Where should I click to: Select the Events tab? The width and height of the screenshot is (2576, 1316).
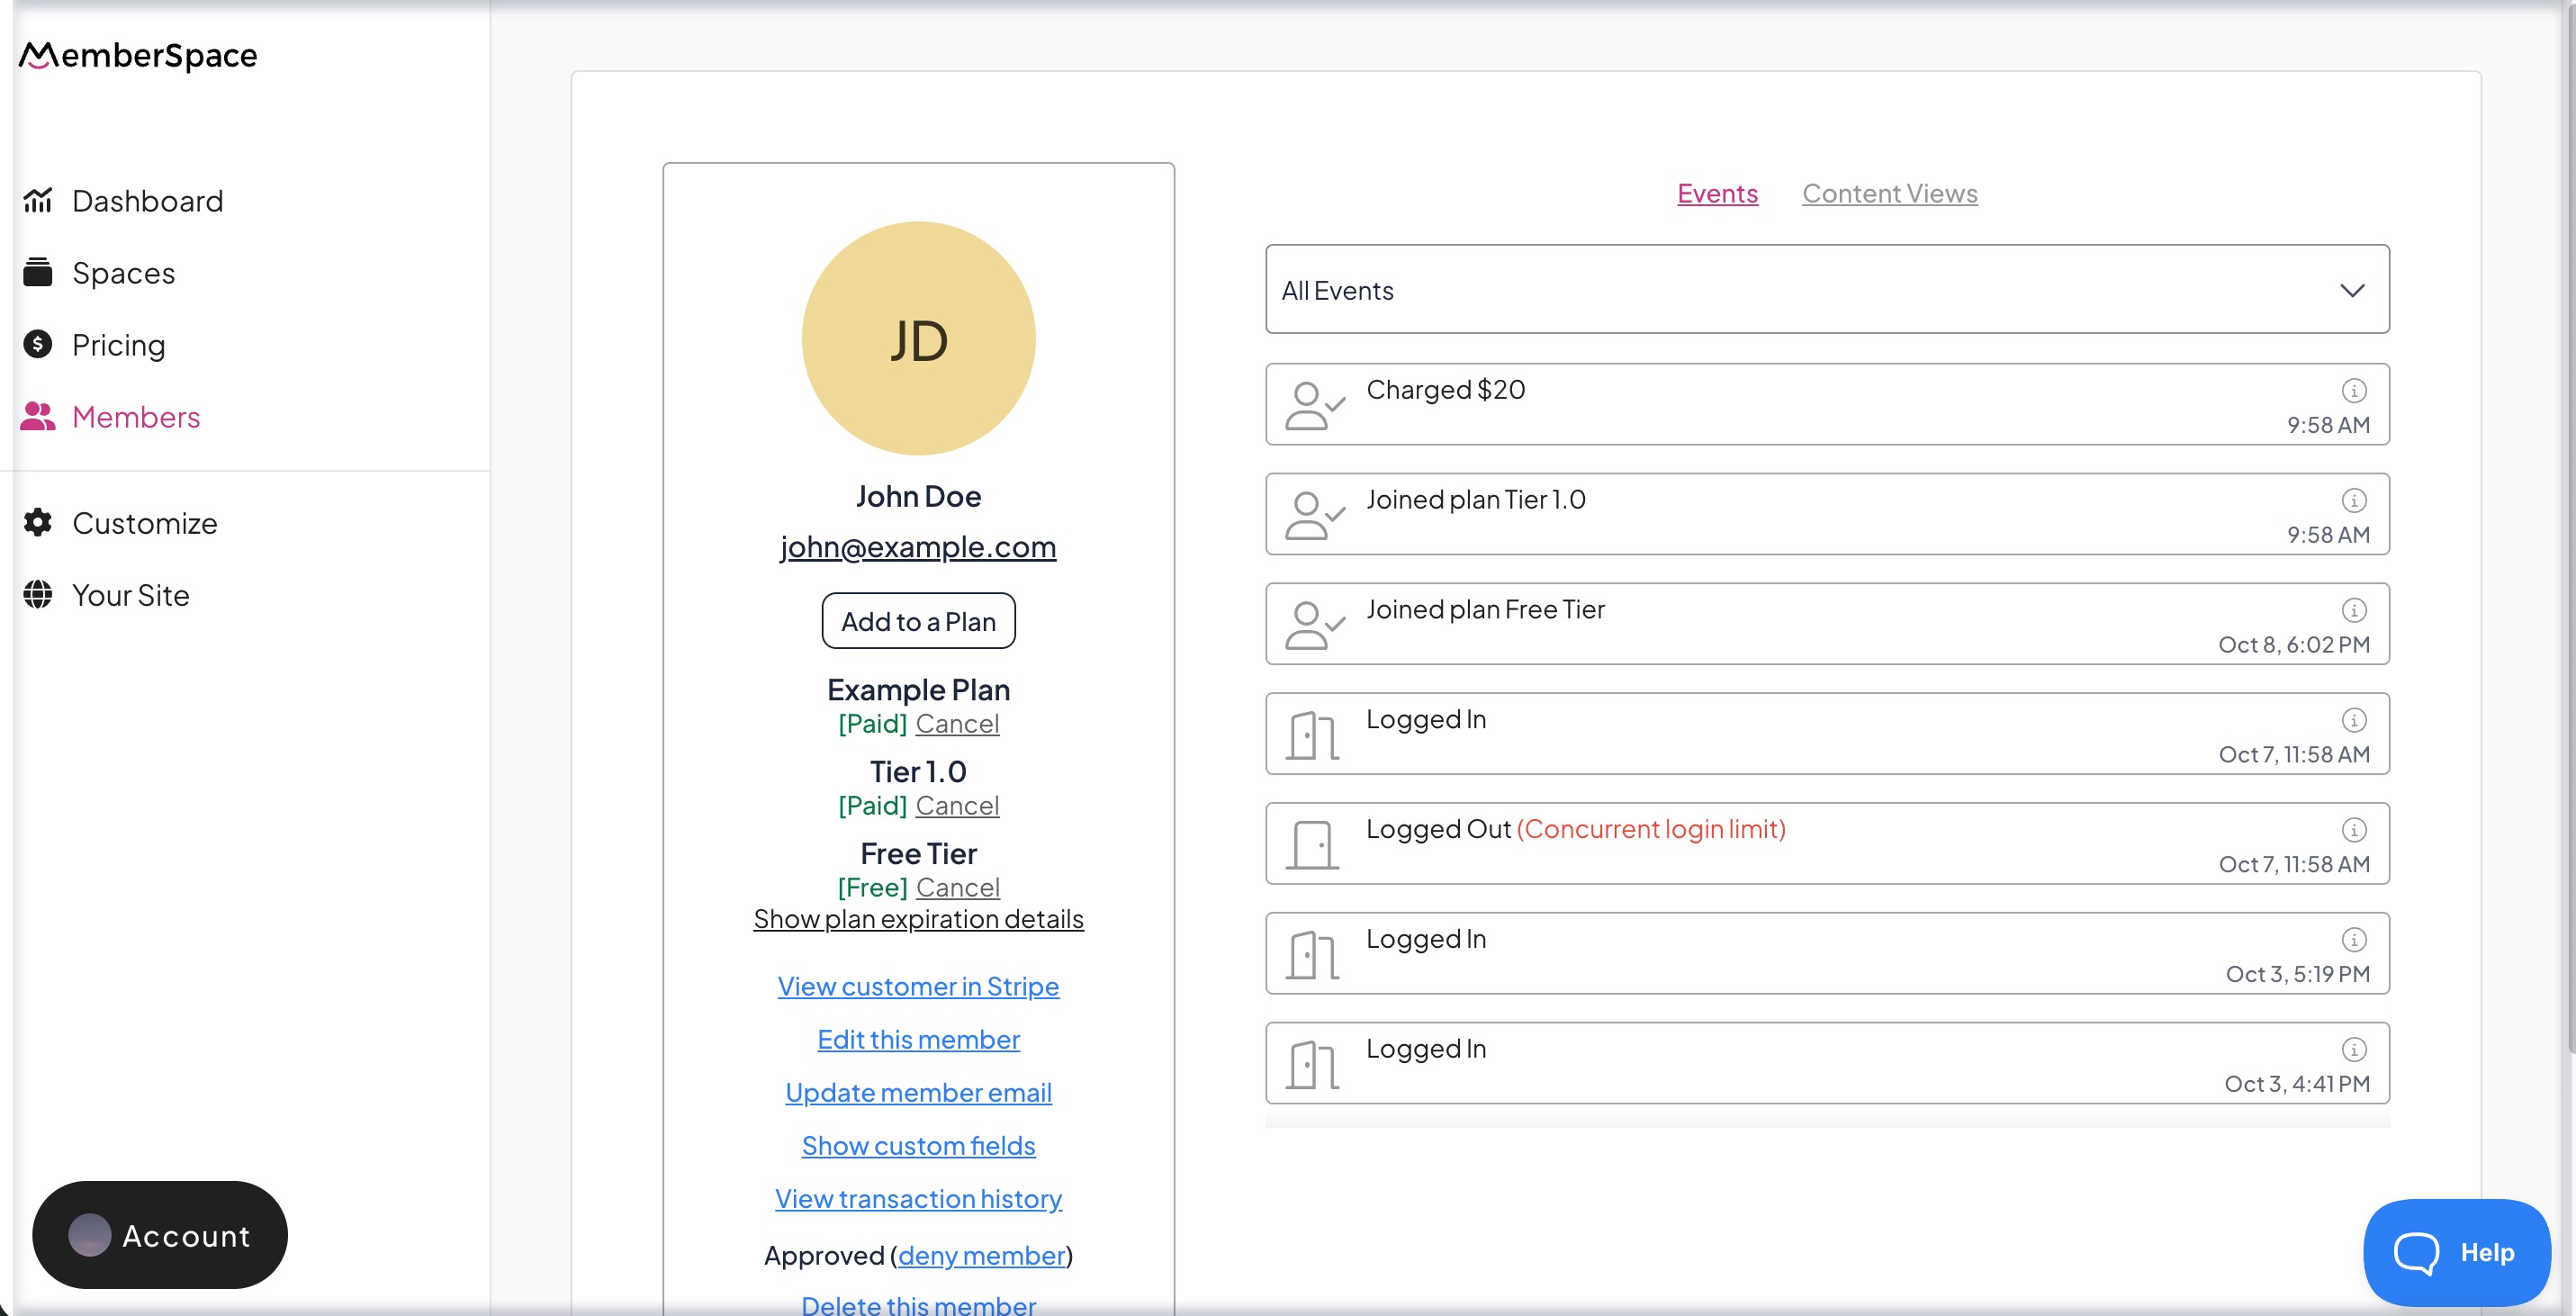pos(1716,193)
